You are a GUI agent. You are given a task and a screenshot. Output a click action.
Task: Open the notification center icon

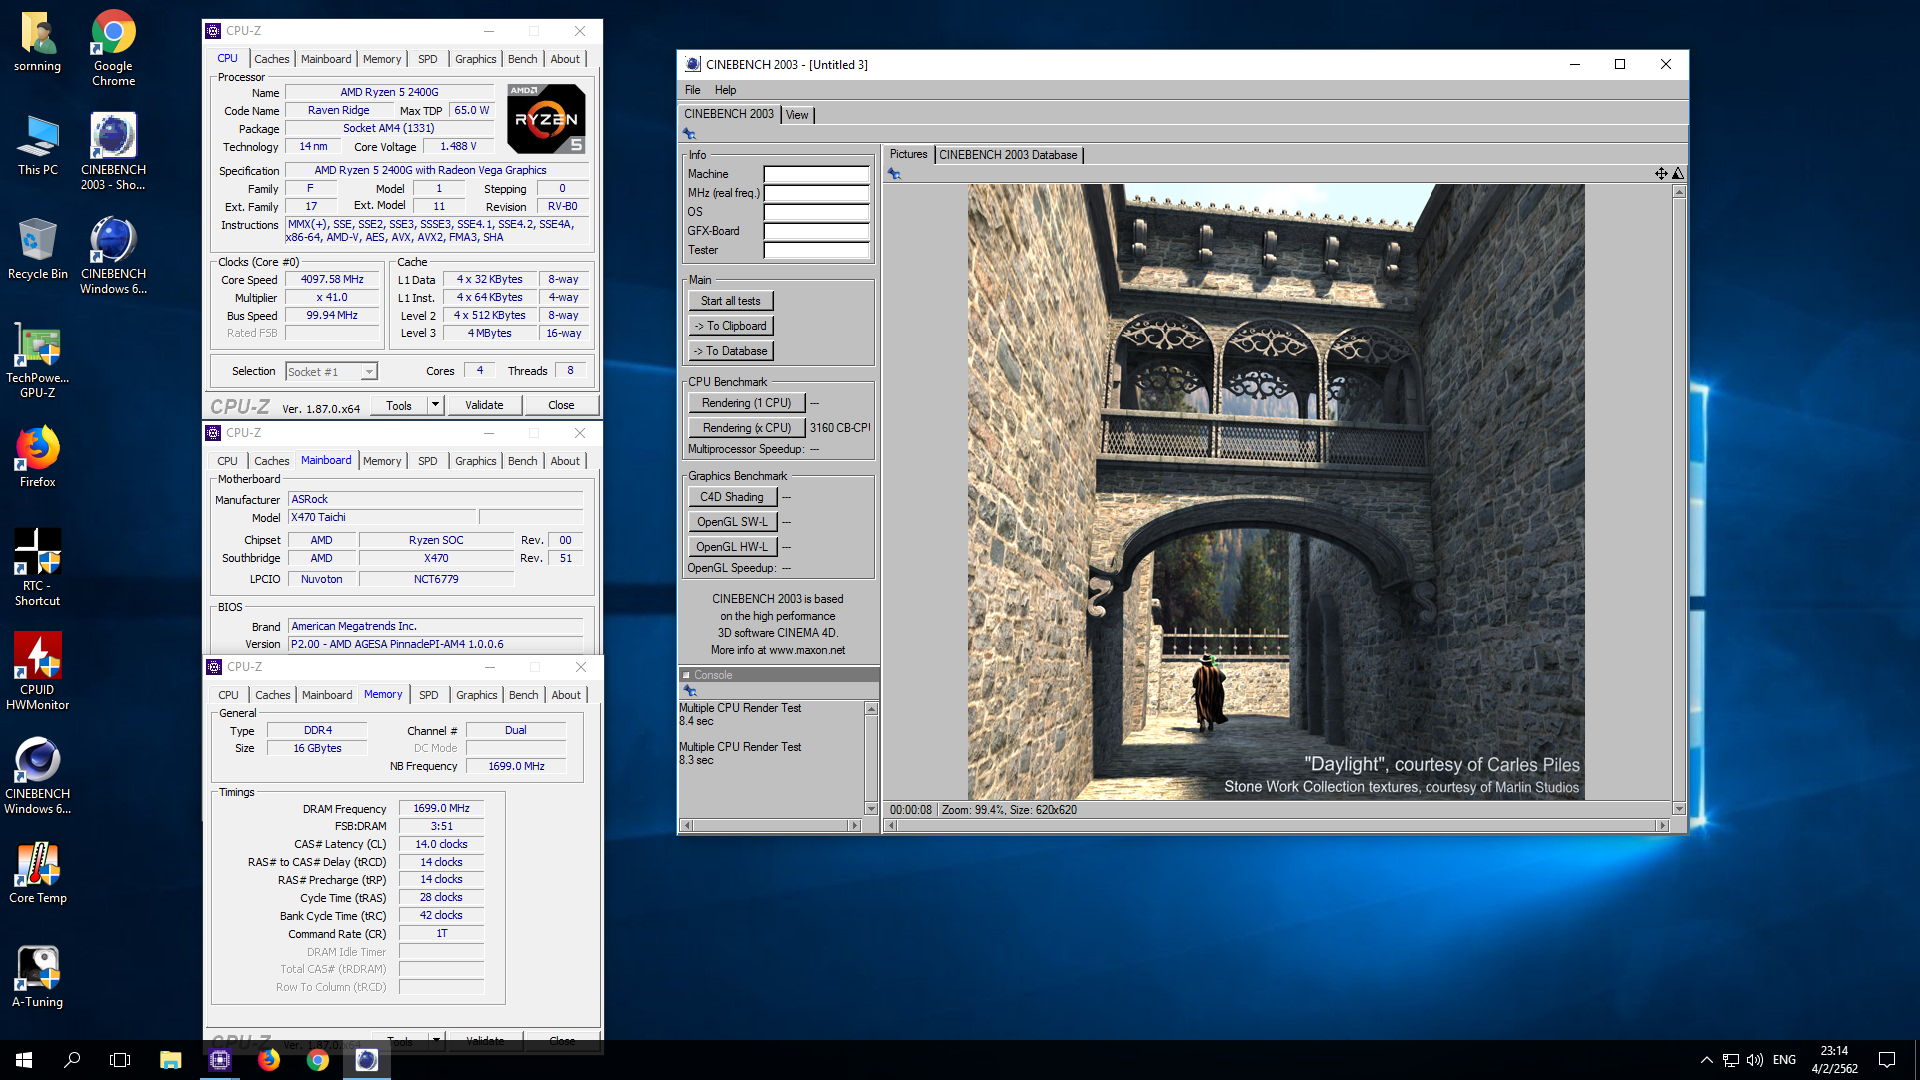click(x=1887, y=1060)
